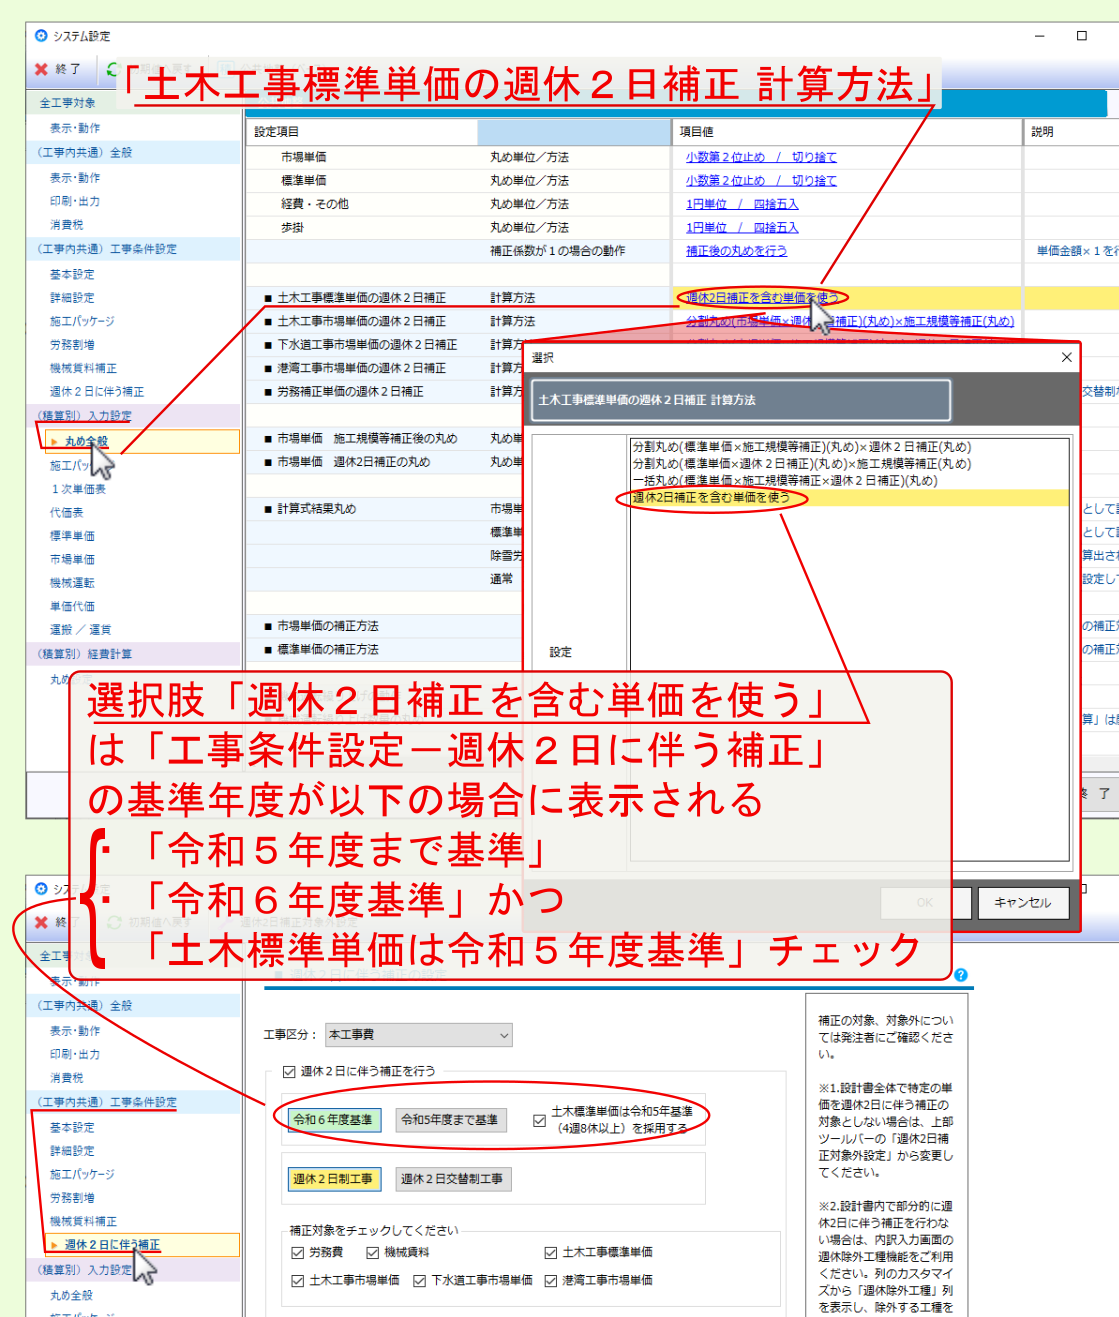Click キャンセル in the 選択 dialog
Viewport: 1119px width, 1317px height.
1023,902
